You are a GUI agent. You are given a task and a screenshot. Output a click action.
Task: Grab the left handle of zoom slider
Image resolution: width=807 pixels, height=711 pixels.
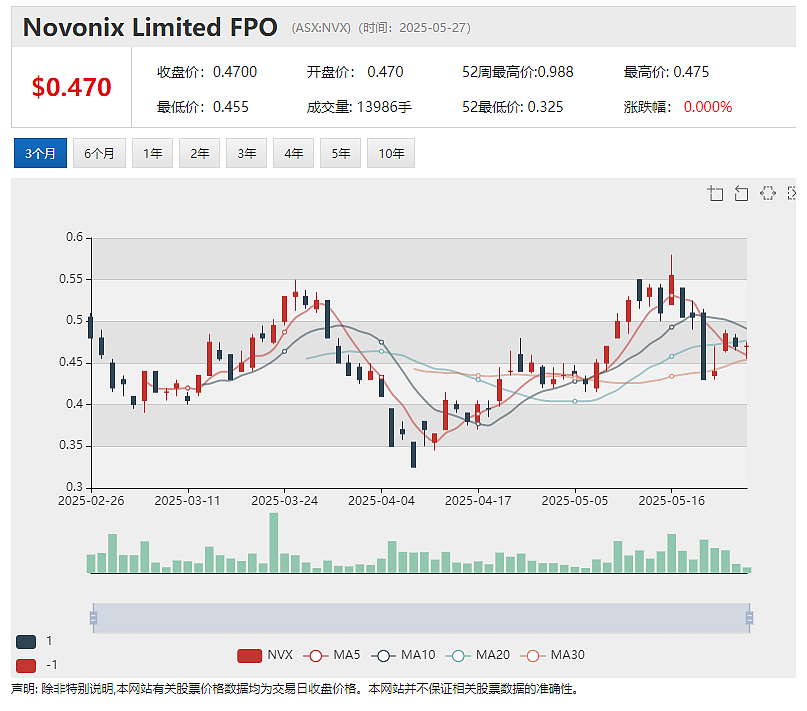(93, 618)
